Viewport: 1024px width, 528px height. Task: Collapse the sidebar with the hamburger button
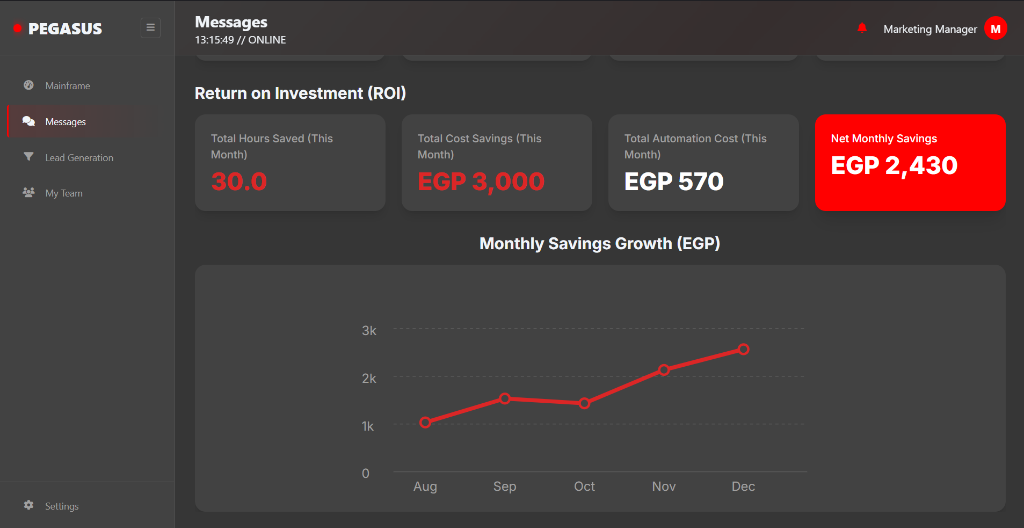(151, 28)
